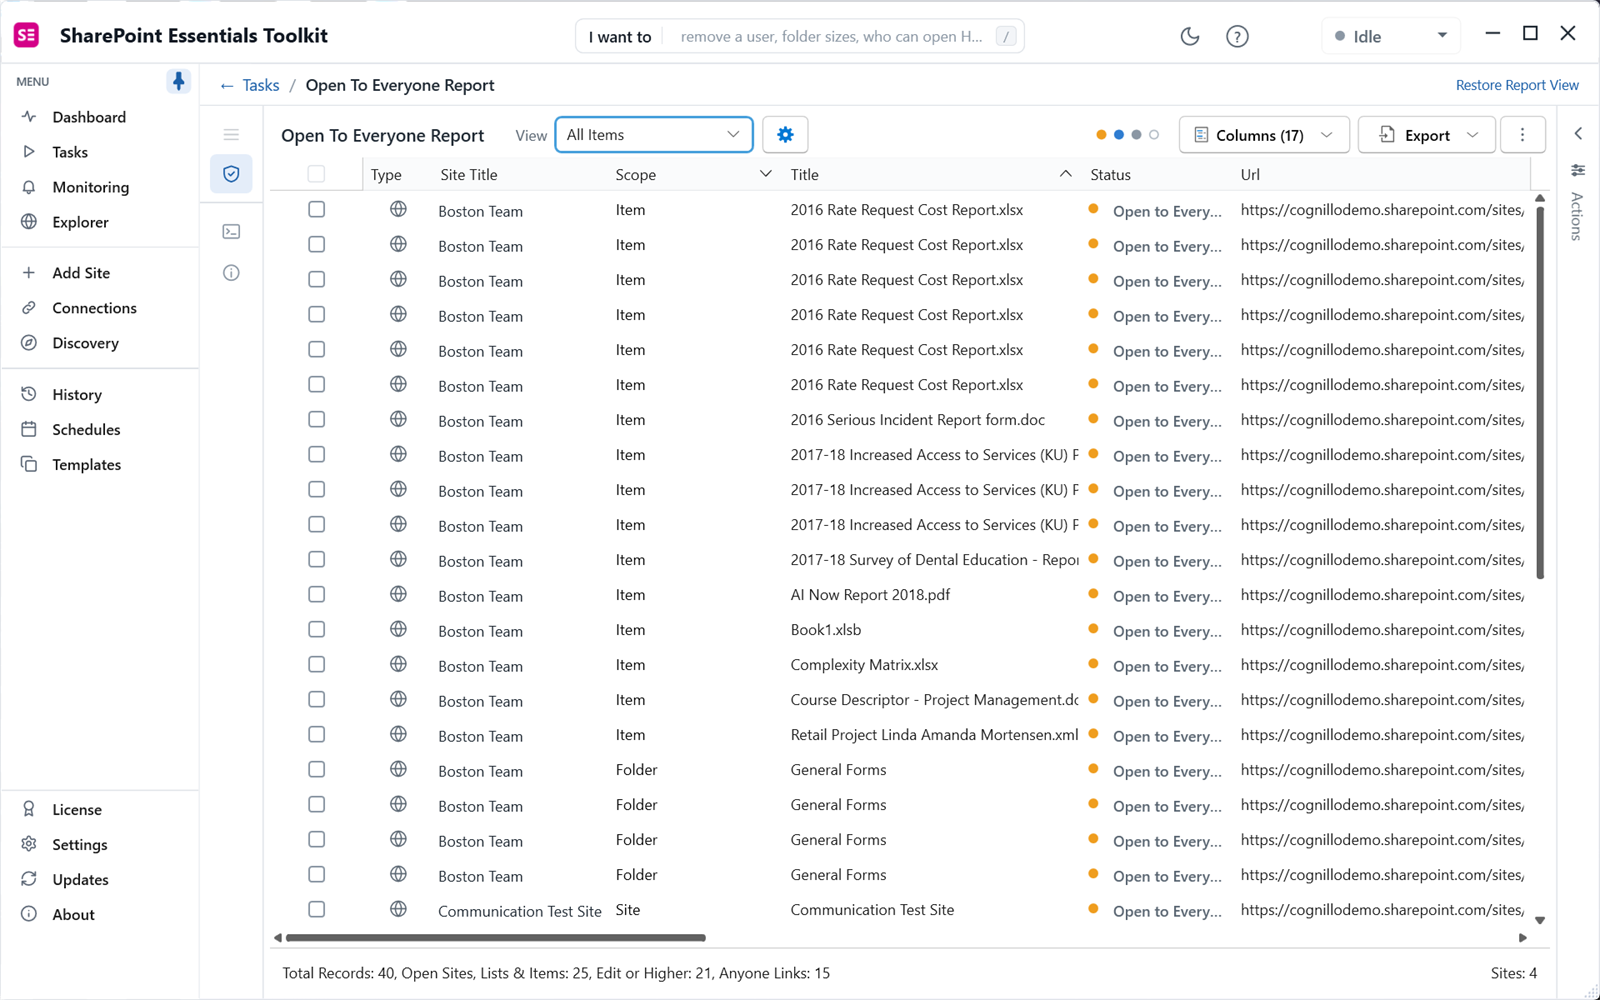The image size is (1600, 1000).
Task: Click the back arrow beside Tasks
Action: 227,86
